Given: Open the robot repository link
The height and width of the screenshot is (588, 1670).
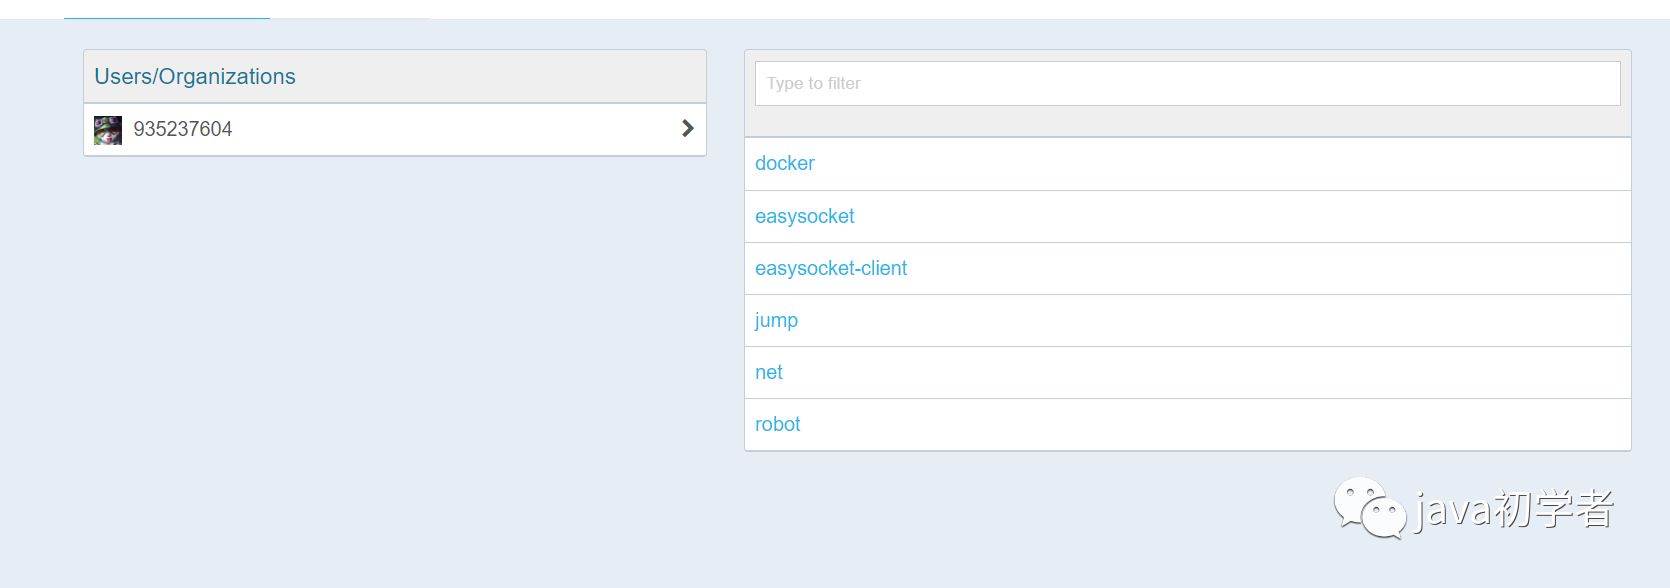Looking at the screenshot, I should pyautogui.click(x=778, y=424).
